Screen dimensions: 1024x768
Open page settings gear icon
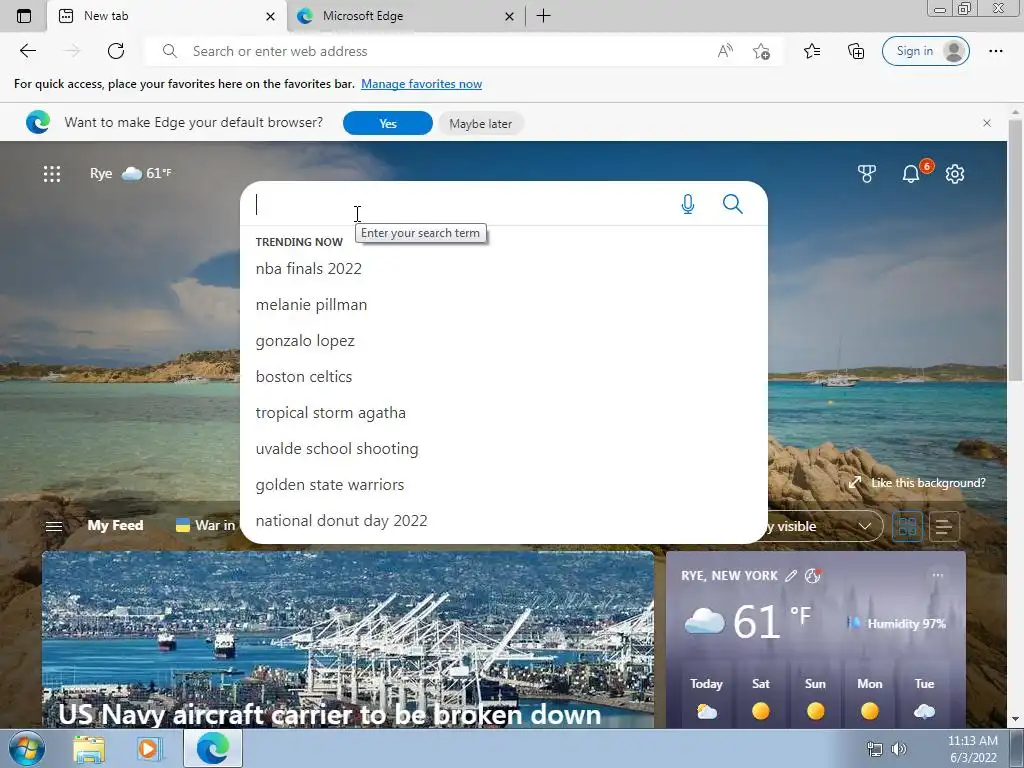(x=955, y=174)
